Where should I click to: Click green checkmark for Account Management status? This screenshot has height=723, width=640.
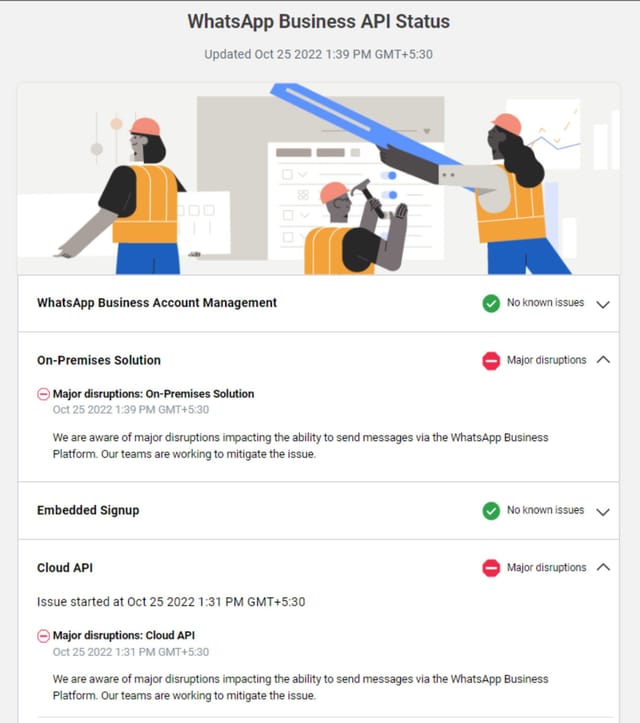[491, 303]
